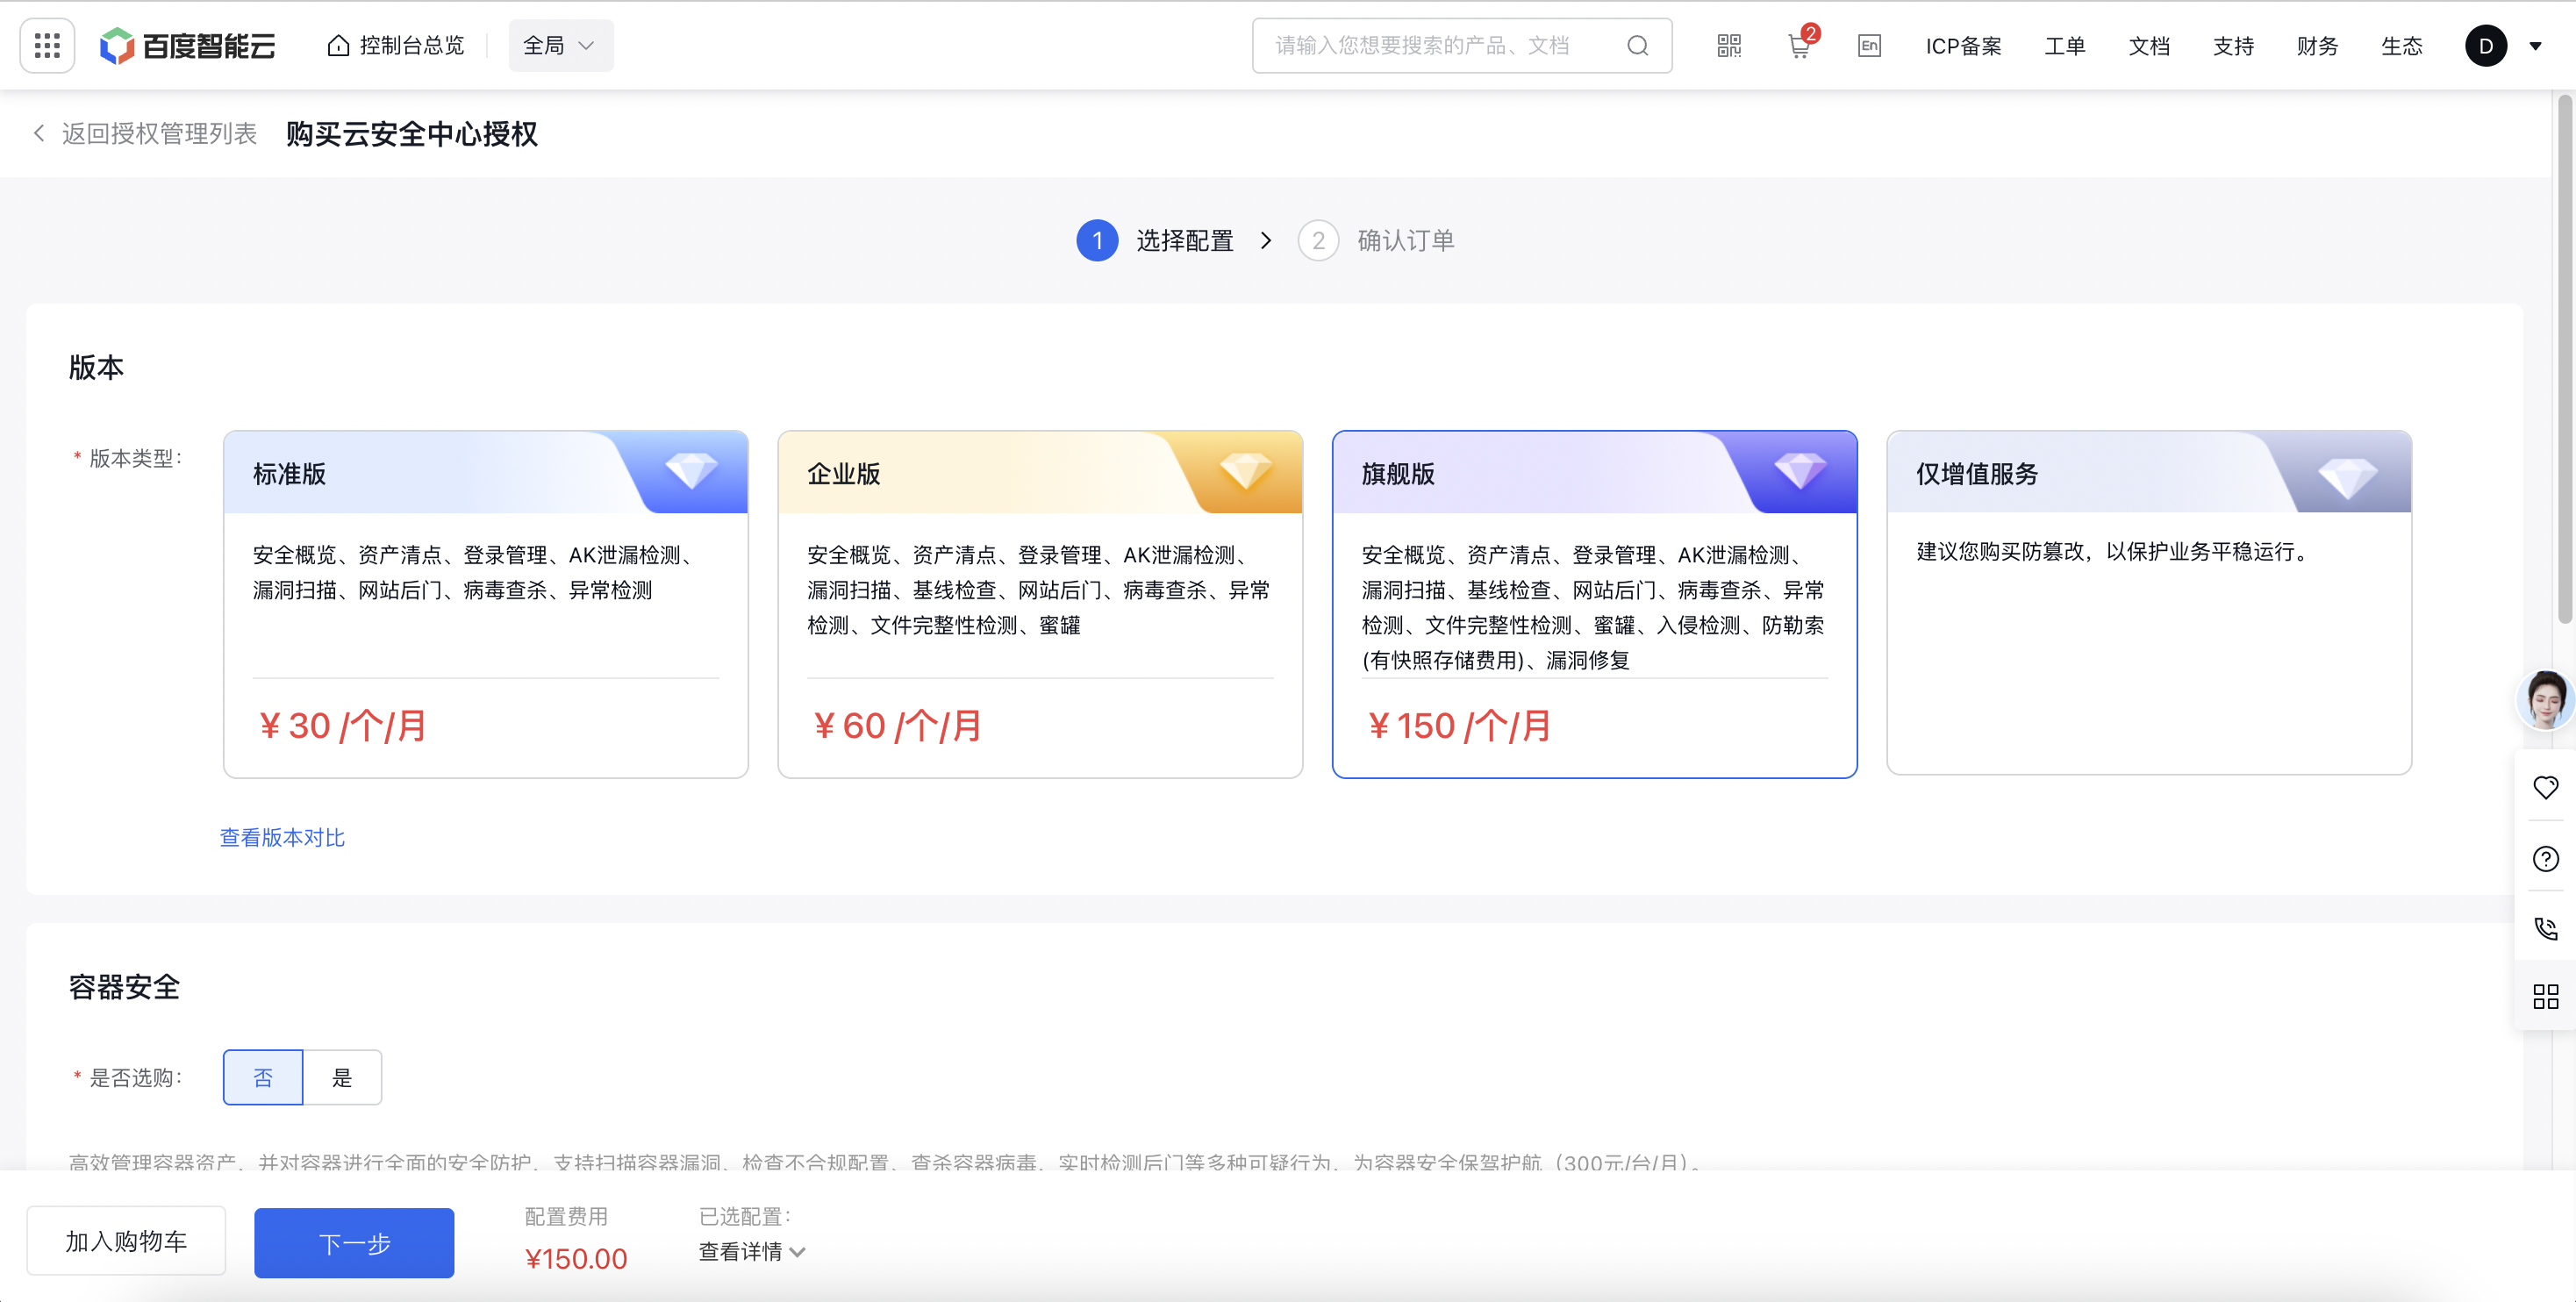2576x1302 pixels.
Task: Choose the 标准版 version card
Action: [485, 604]
